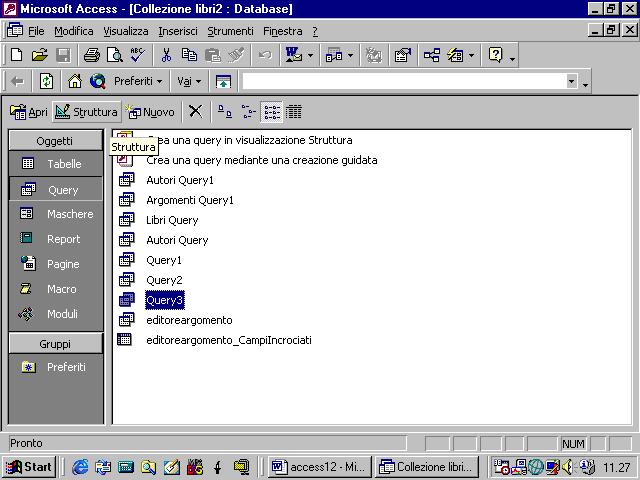Open the File menu
The image size is (640, 480).
[x=36, y=31]
